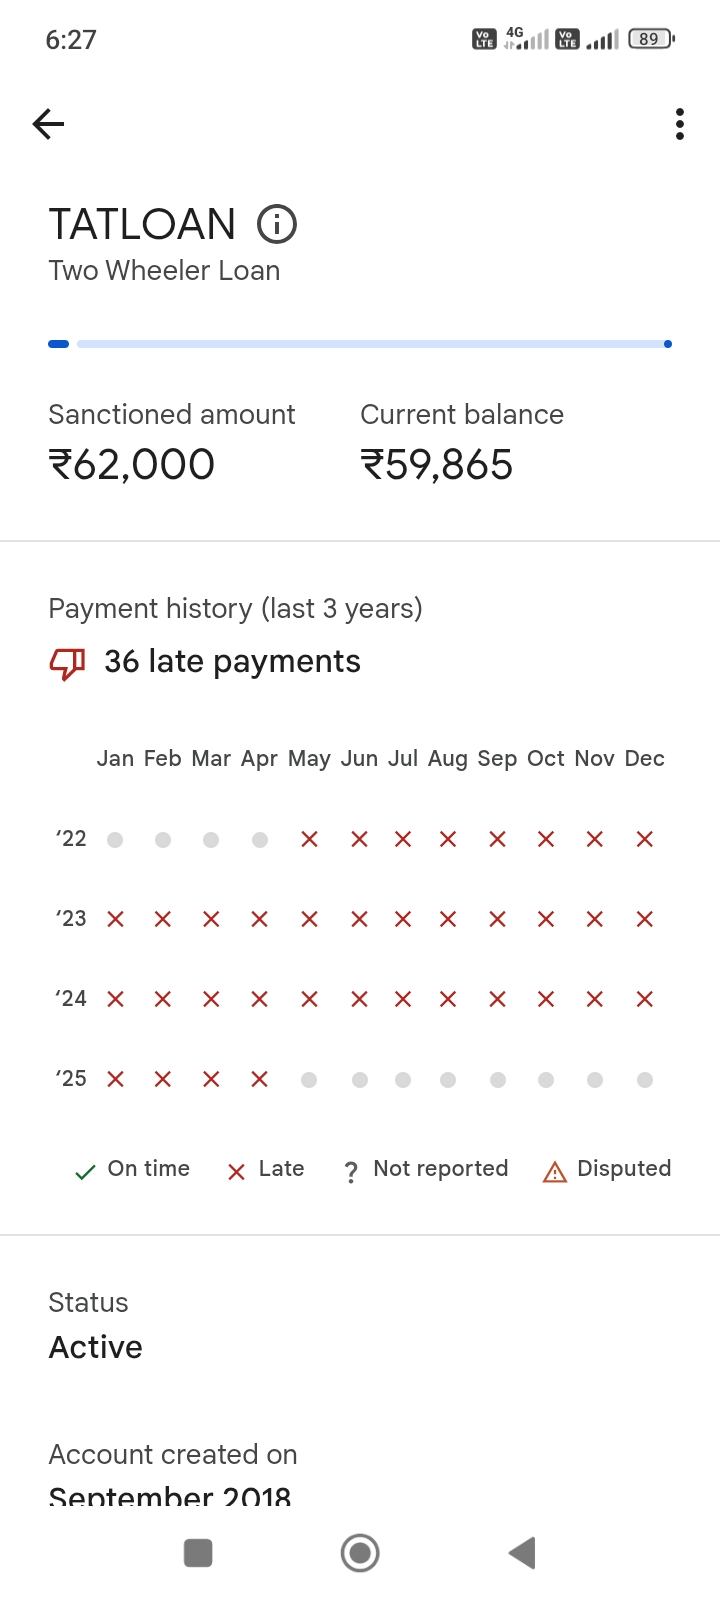
Task: Open the three-dot overflow menu
Action: [x=680, y=124]
